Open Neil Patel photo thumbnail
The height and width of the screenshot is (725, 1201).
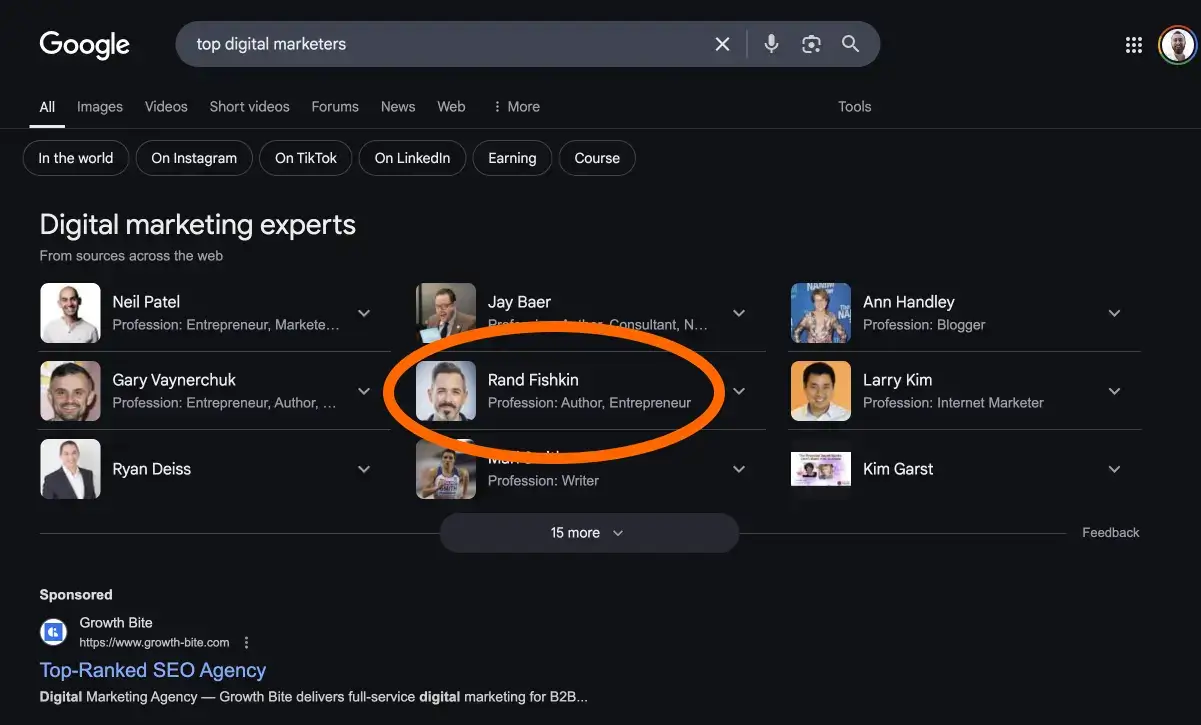70,313
